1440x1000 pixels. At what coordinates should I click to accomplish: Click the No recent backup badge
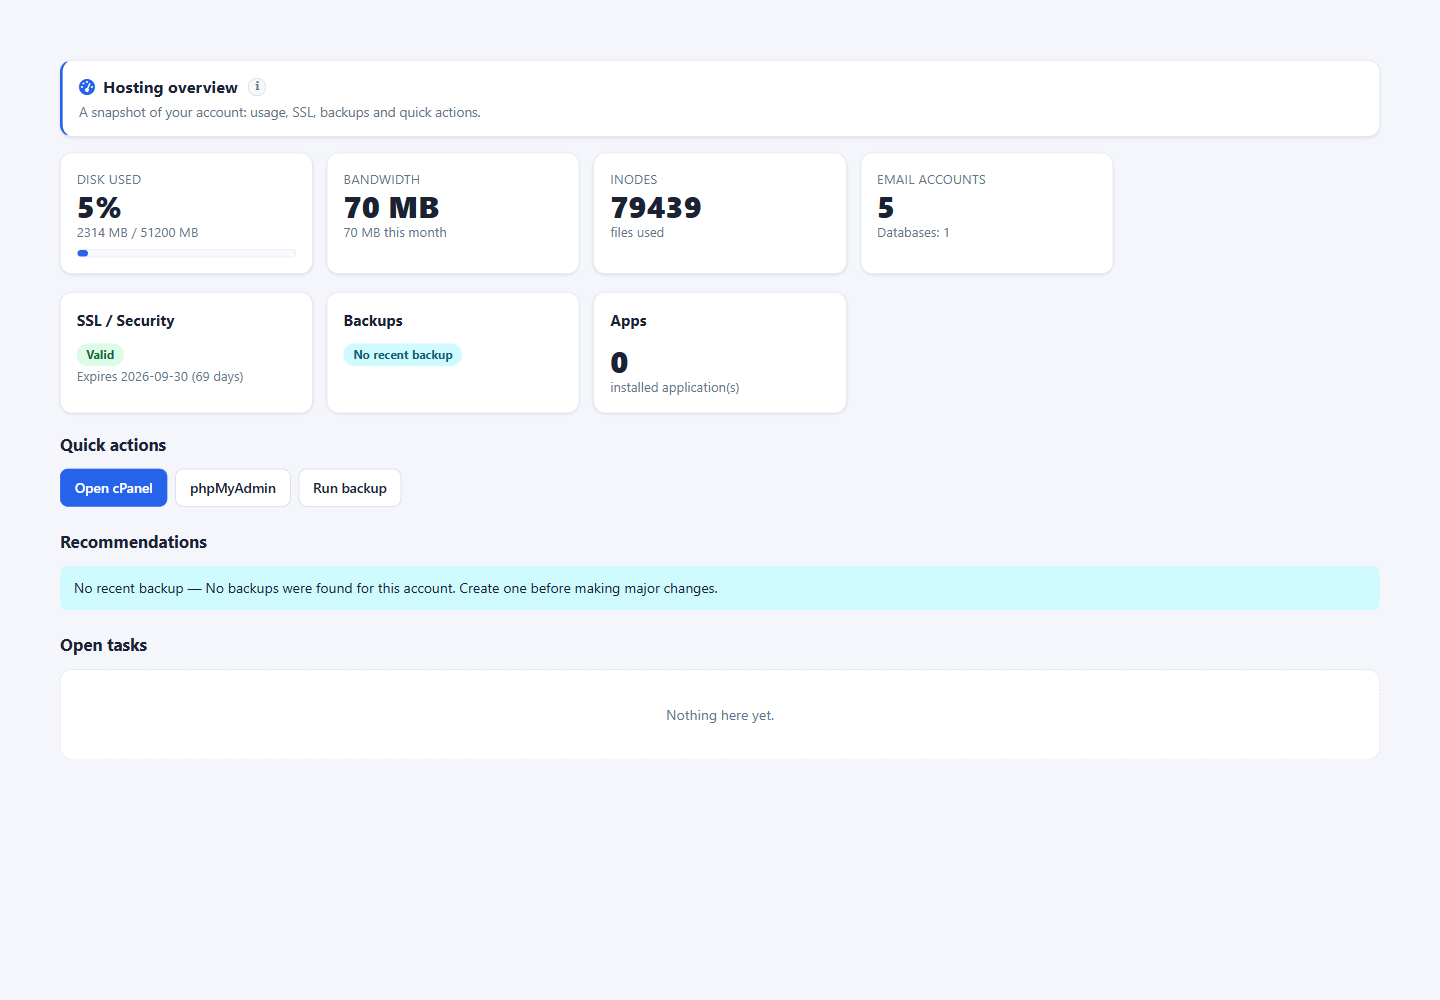pyautogui.click(x=403, y=355)
